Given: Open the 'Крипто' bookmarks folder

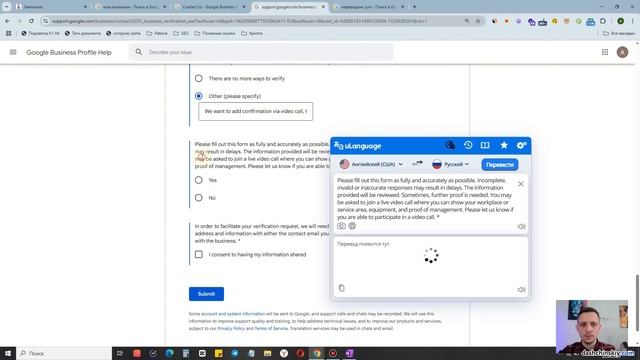Looking at the screenshot, I should click(x=252, y=33).
